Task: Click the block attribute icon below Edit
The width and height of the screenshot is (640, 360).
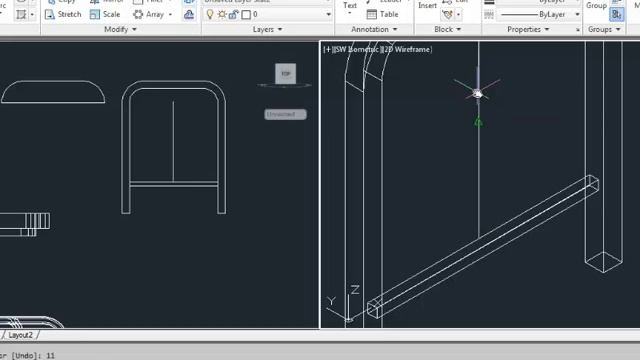Action: 447,15
